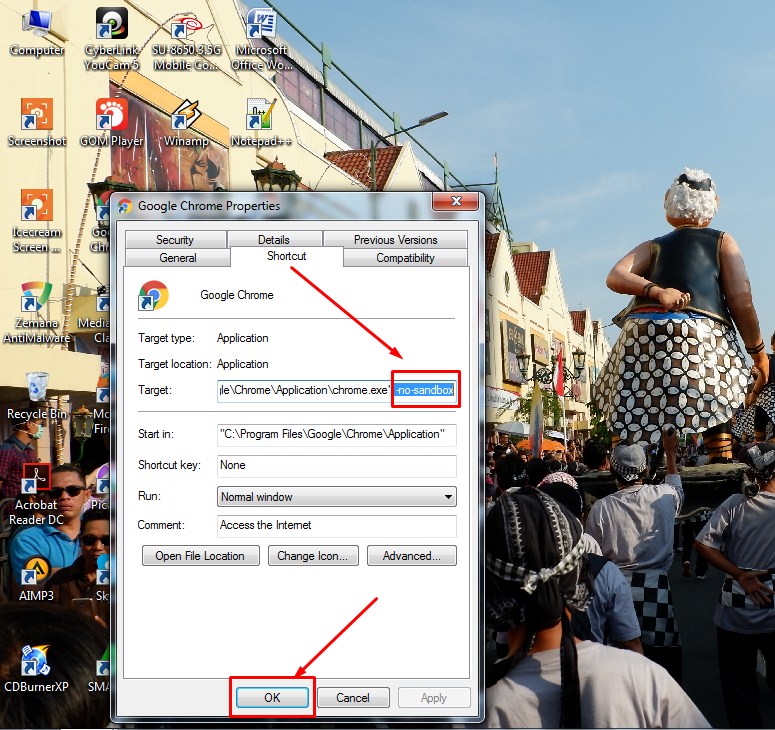Select Notepad++ desktop shortcut
The width and height of the screenshot is (775, 730).
pyautogui.click(x=261, y=122)
